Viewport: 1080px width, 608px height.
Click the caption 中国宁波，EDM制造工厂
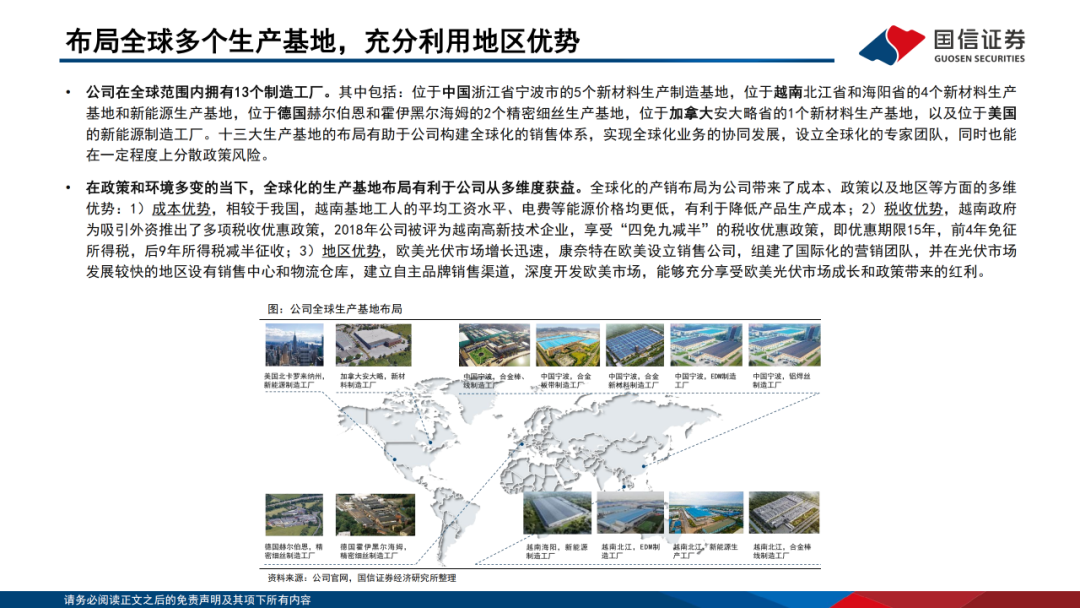click(x=705, y=381)
